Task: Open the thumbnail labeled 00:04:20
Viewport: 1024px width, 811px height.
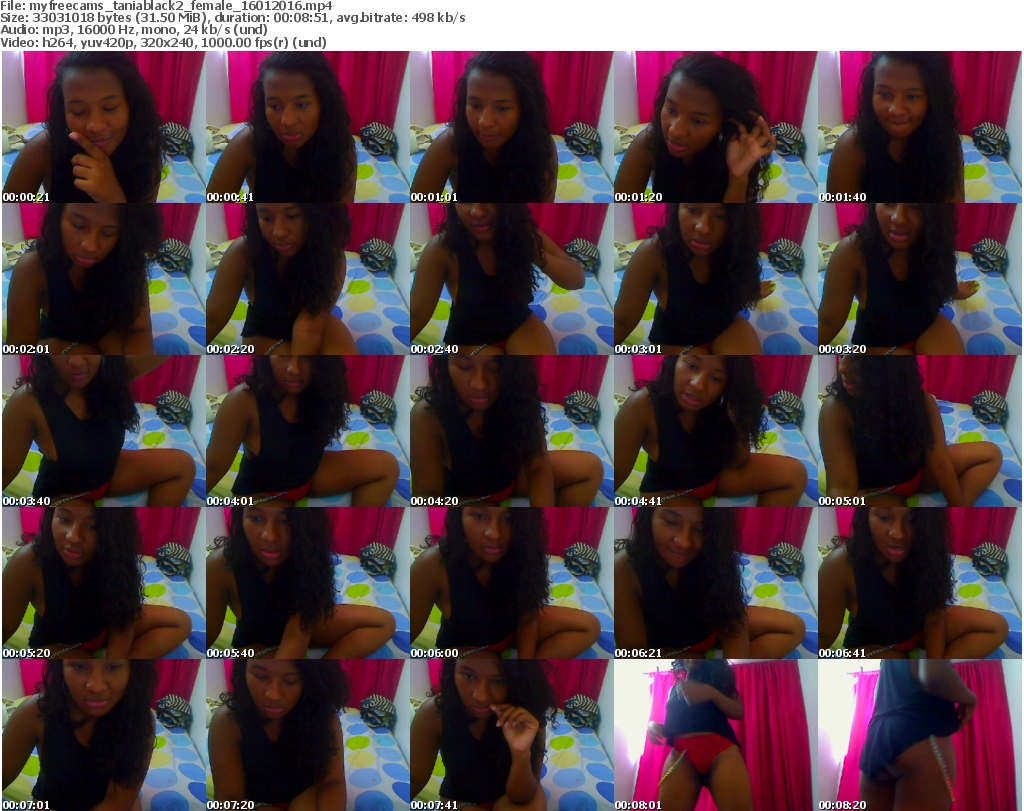Action: click(511, 431)
